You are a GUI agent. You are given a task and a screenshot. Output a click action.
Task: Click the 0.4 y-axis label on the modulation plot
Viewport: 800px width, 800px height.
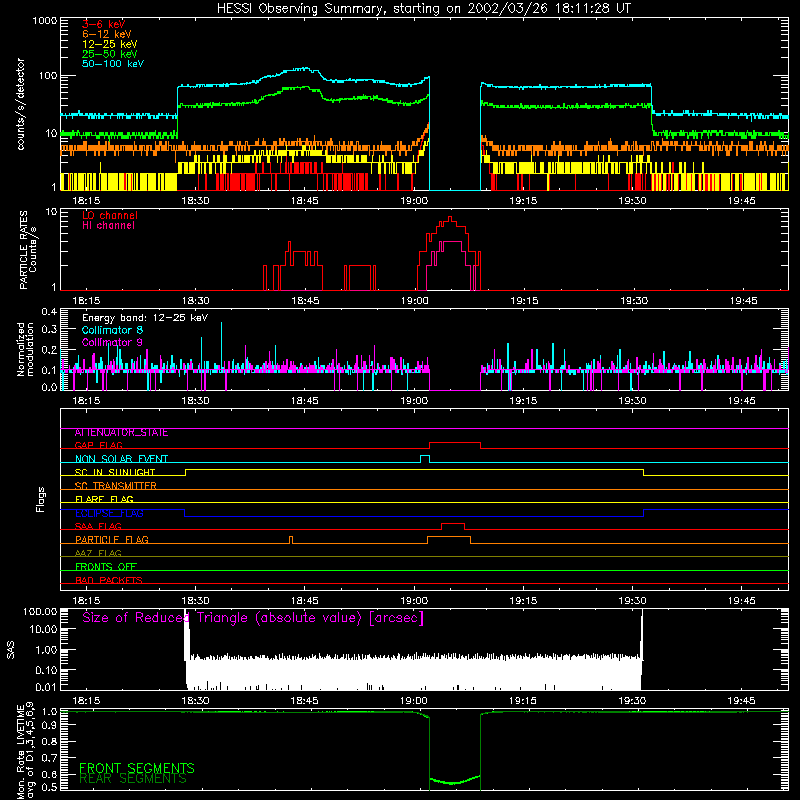[x=49, y=312]
